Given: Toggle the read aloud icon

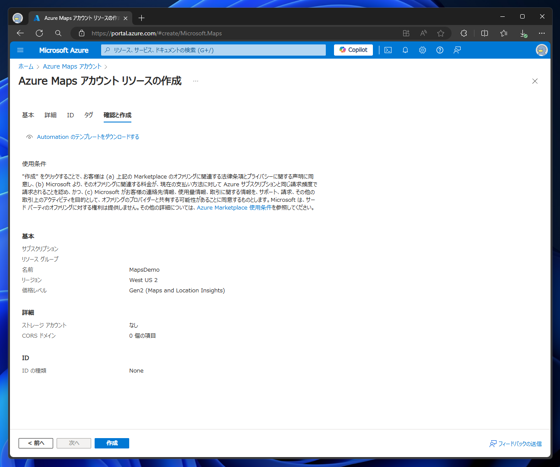Looking at the screenshot, I should point(423,33).
